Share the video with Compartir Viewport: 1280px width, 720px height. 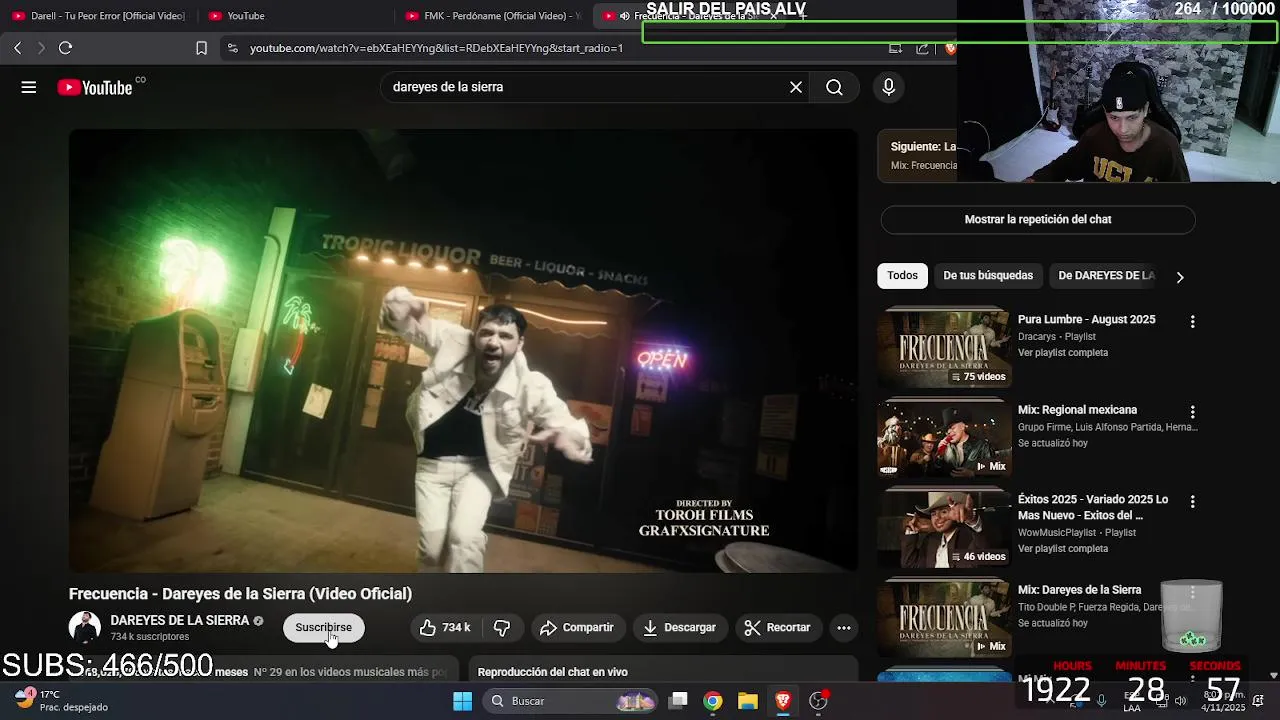pos(577,628)
